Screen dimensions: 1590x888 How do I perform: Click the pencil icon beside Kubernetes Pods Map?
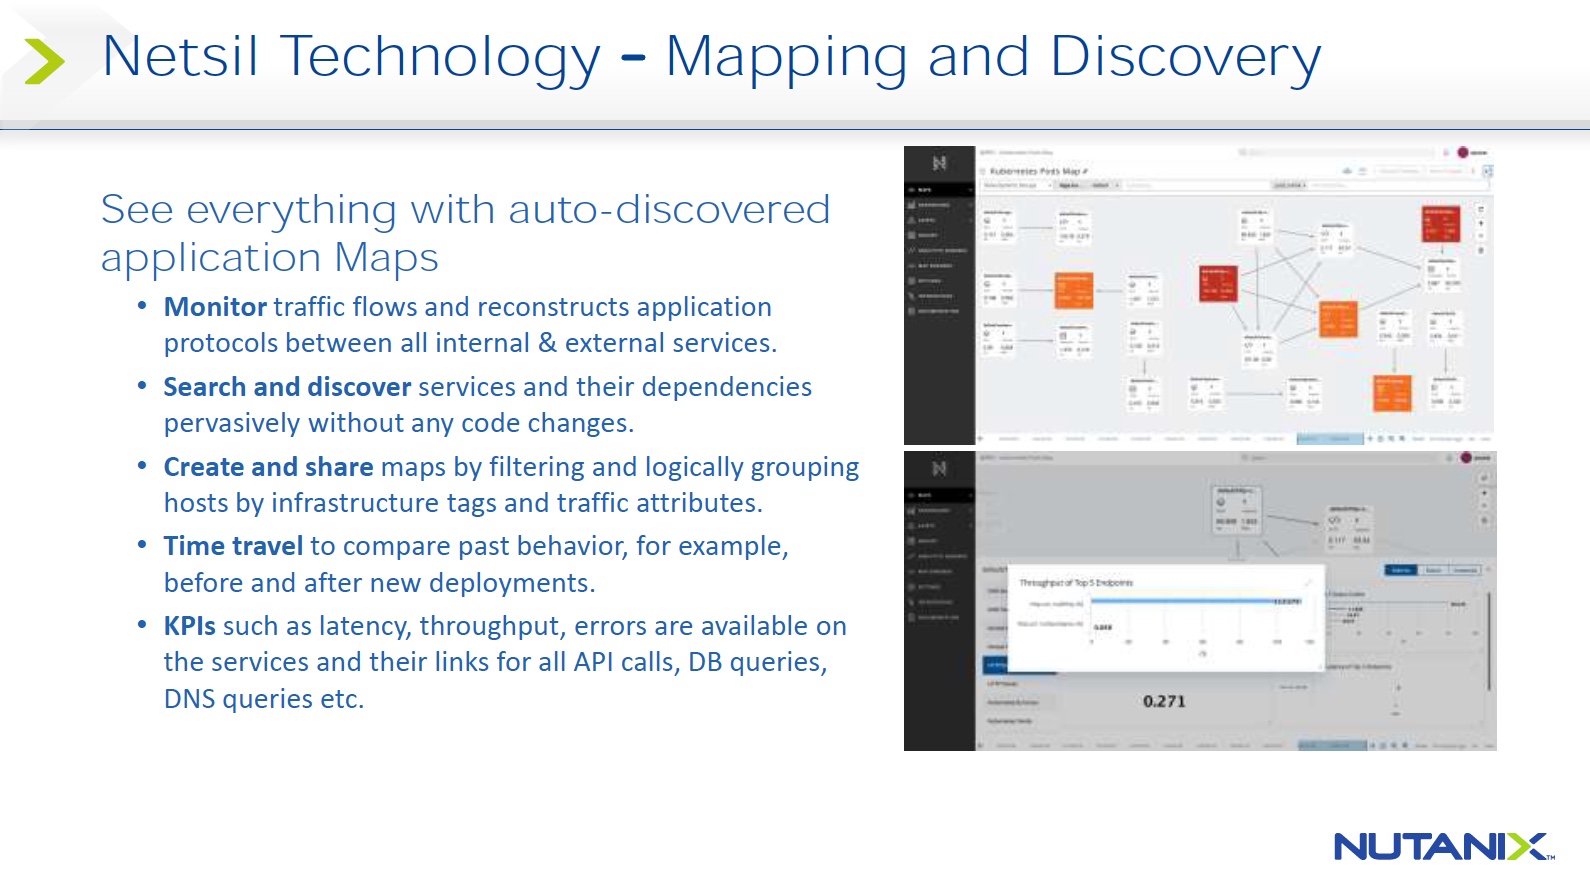point(1085,172)
